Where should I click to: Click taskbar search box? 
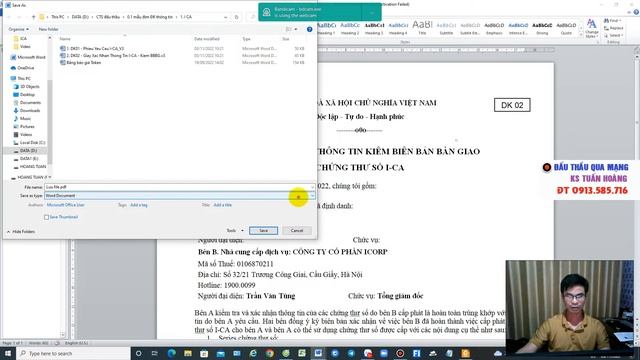(x=73, y=353)
